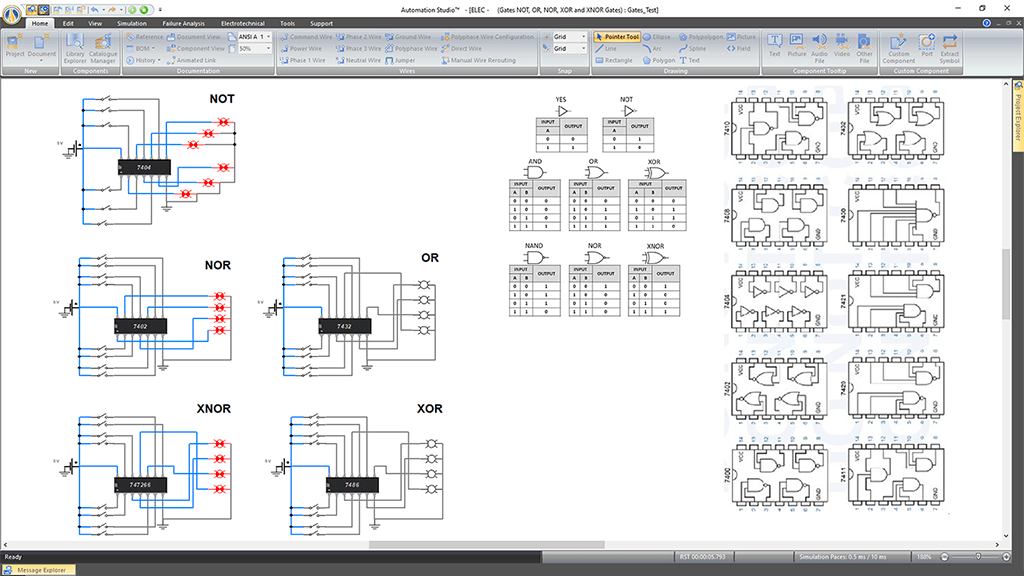Activate the Pointer Tool

point(618,36)
